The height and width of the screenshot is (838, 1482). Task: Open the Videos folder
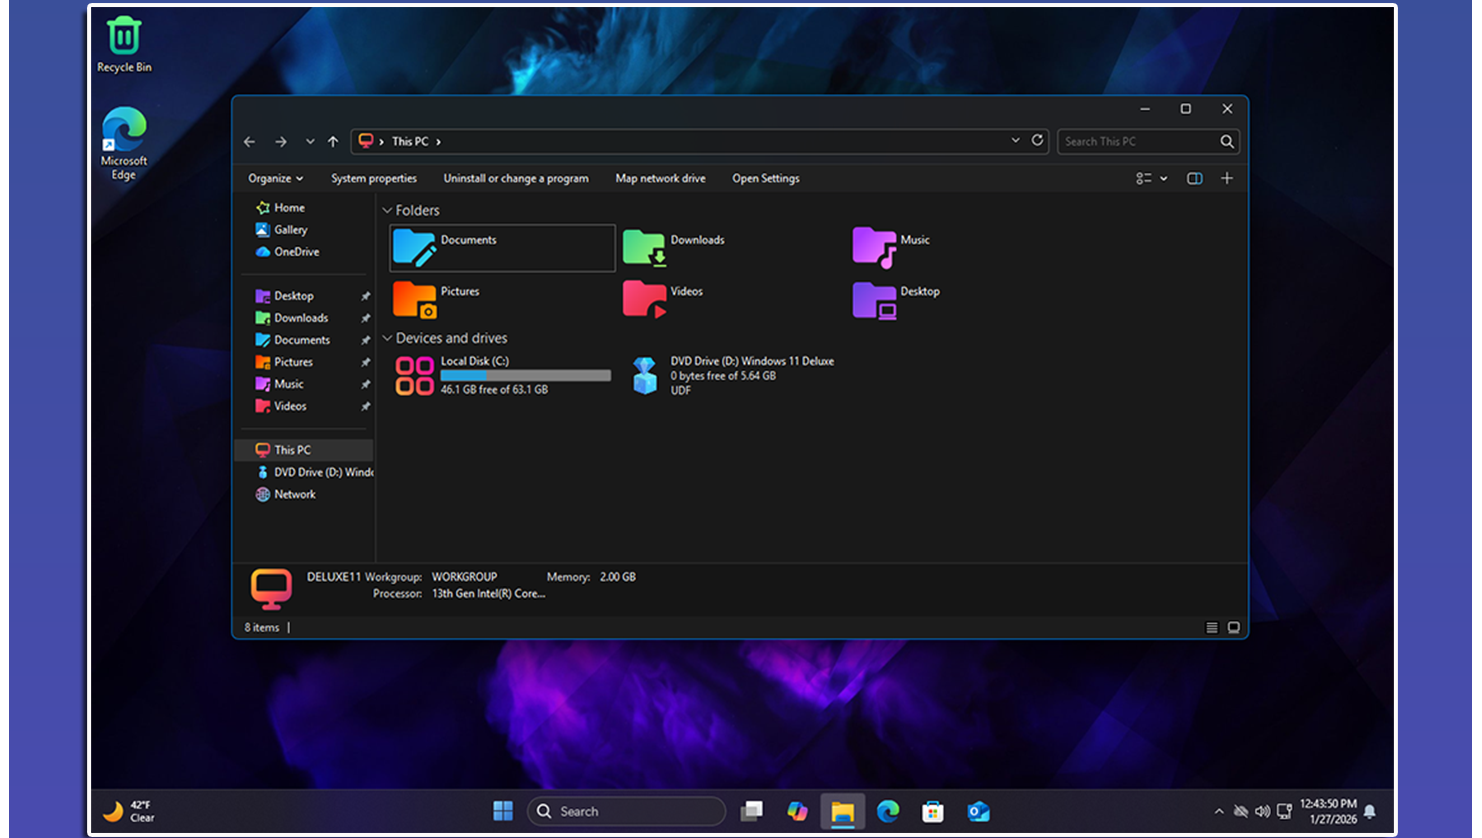645,298
